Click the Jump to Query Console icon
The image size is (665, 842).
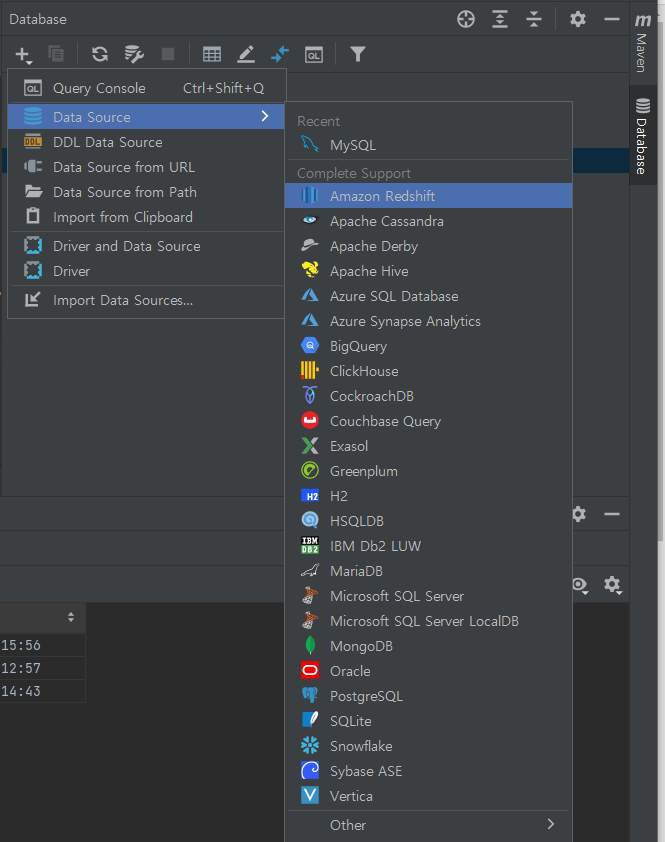click(x=314, y=54)
